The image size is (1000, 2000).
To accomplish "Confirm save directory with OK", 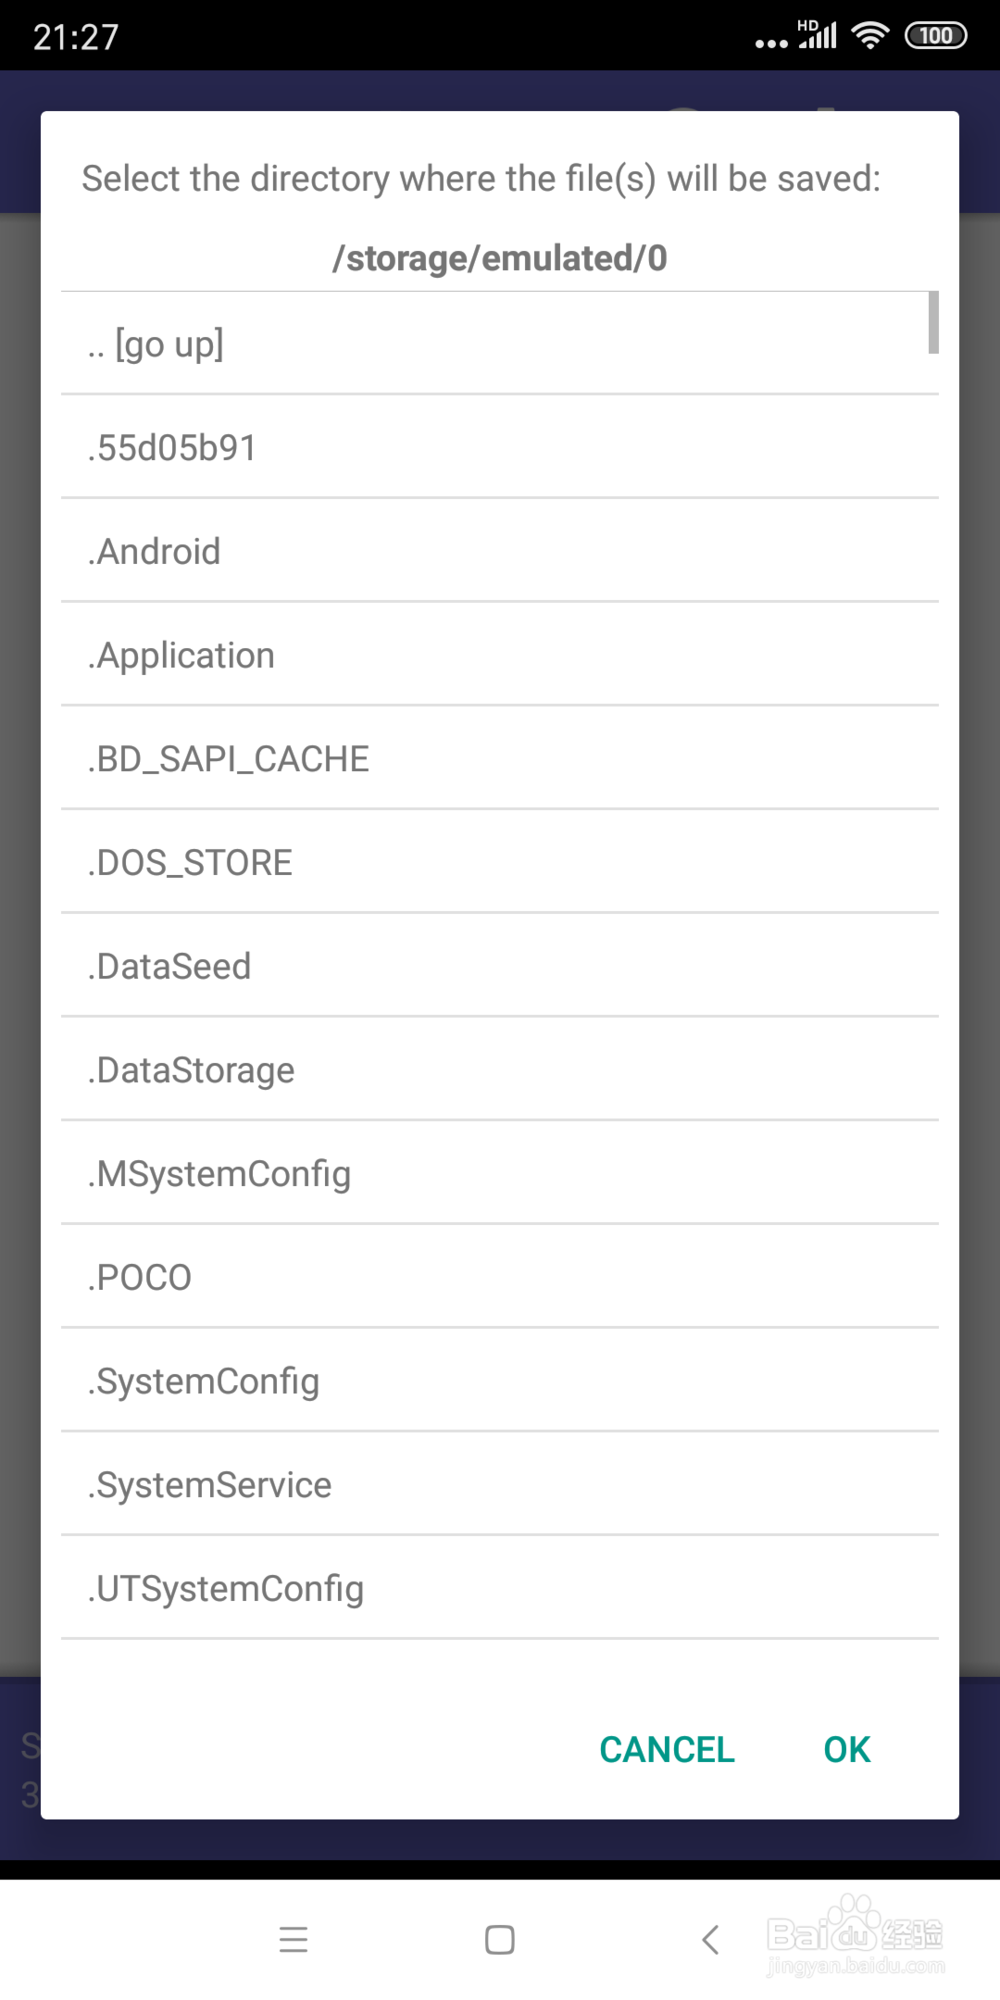I will point(846,1749).
